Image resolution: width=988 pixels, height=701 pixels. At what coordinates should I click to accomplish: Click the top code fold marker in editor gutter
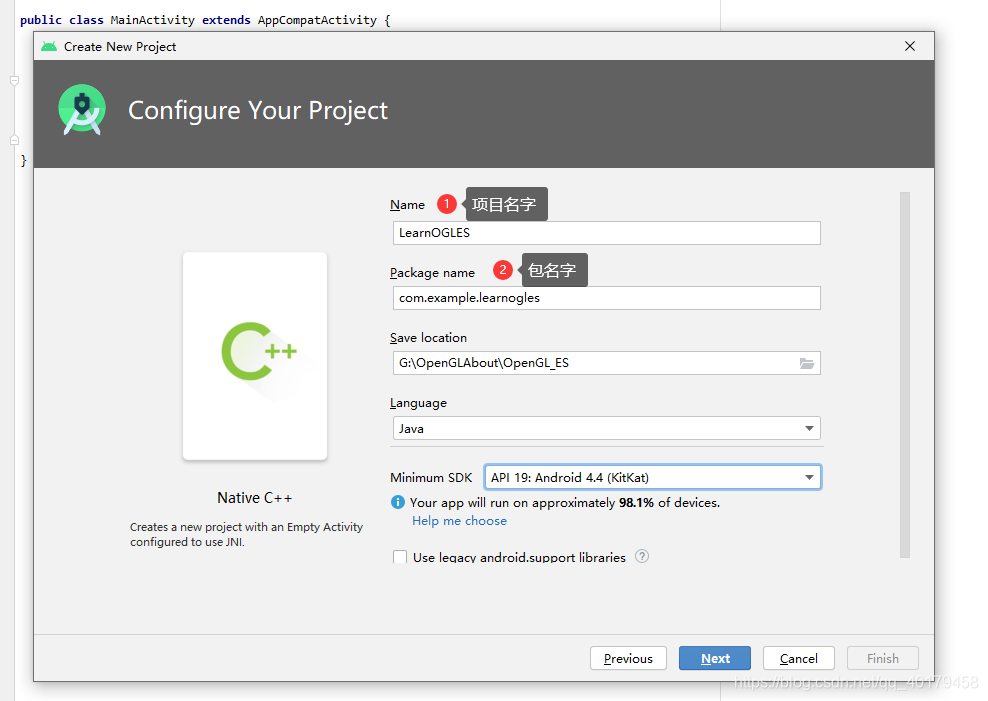click(x=14, y=81)
